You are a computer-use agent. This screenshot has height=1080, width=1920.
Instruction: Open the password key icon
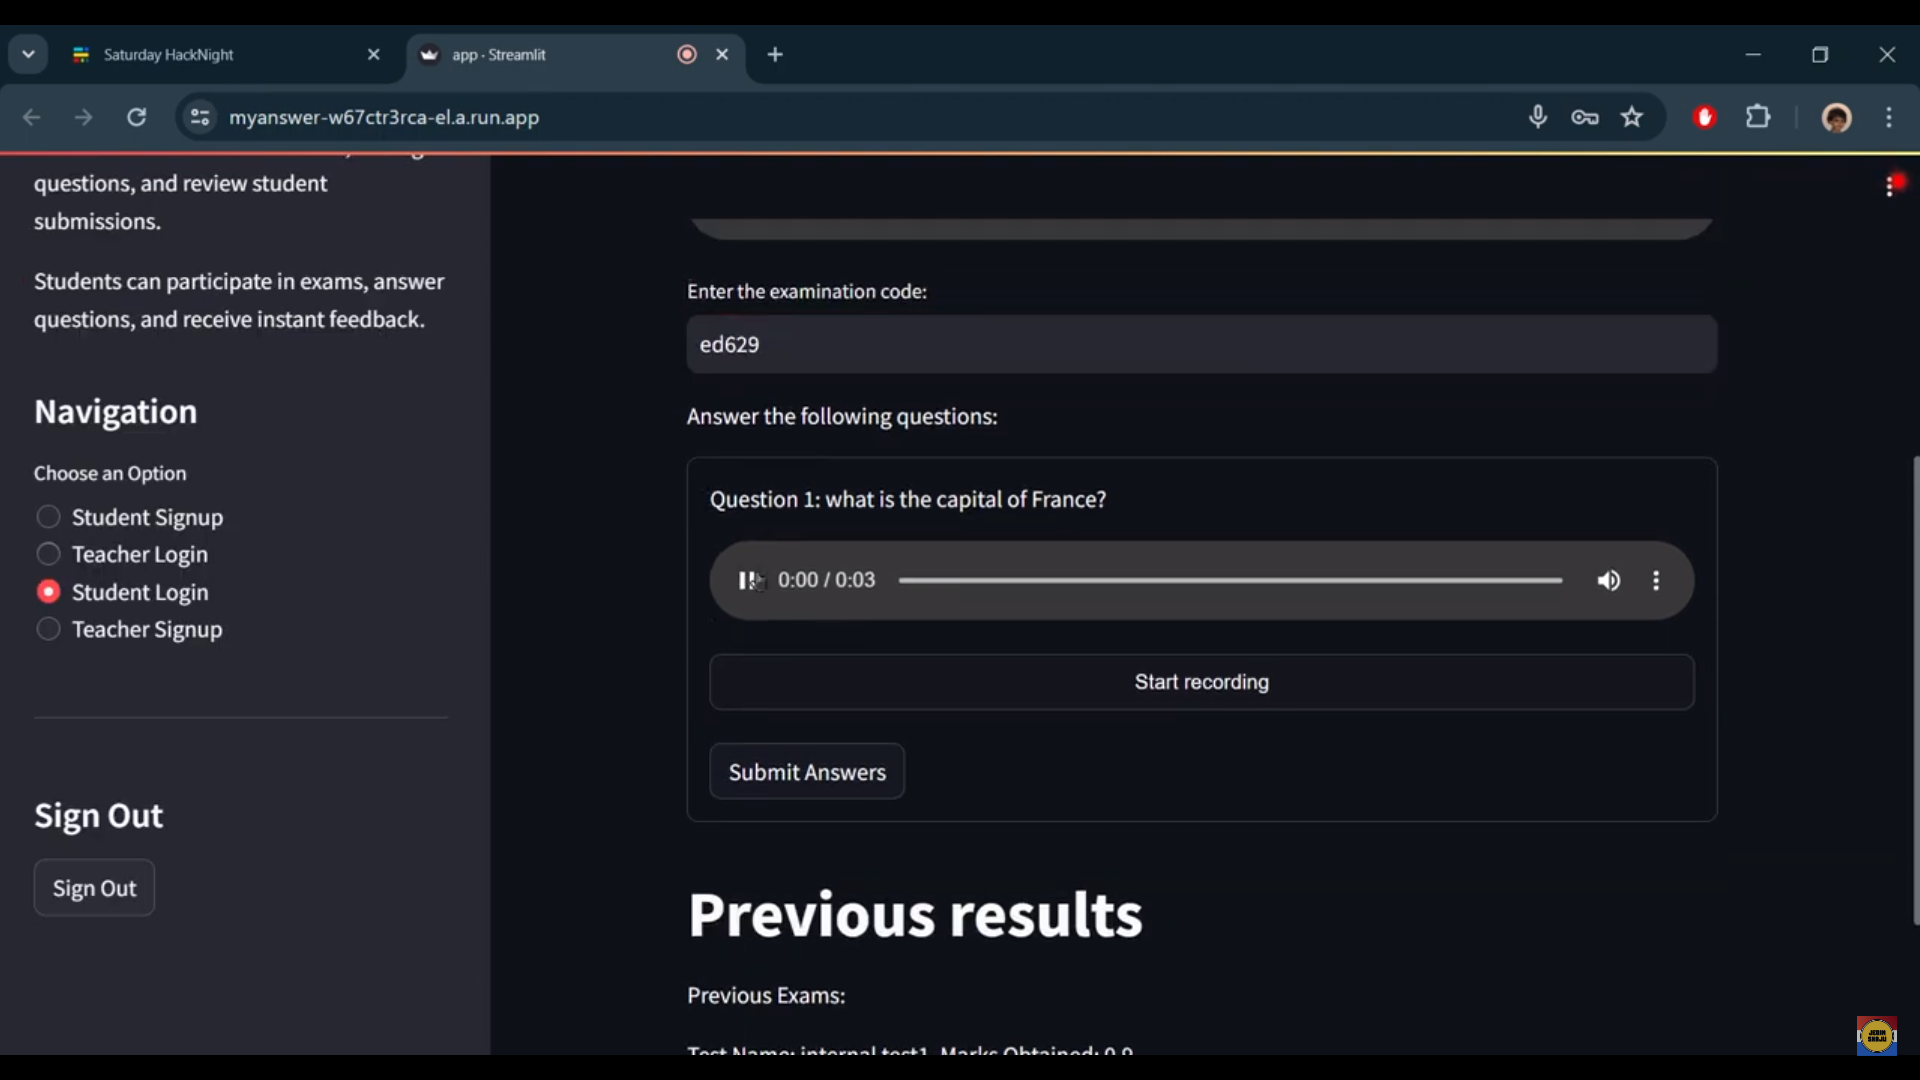coord(1584,117)
